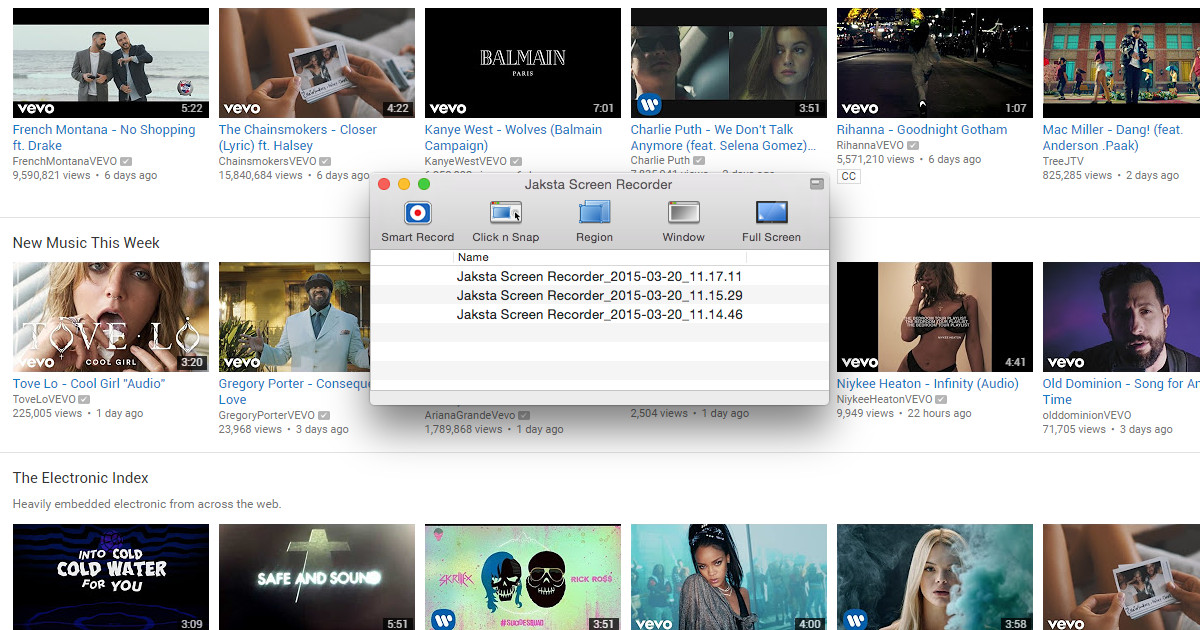Pick the Window recording mode icon
This screenshot has height=630, width=1200.
pyautogui.click(x=683, y=213)
